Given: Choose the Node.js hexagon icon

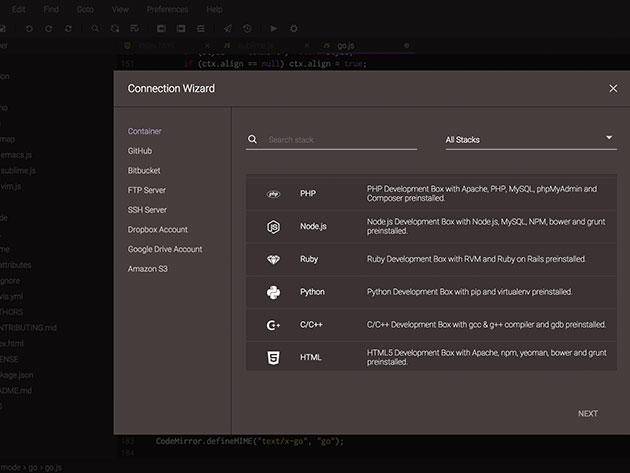Looking at the screenshot, I should (x=273, y=227).
